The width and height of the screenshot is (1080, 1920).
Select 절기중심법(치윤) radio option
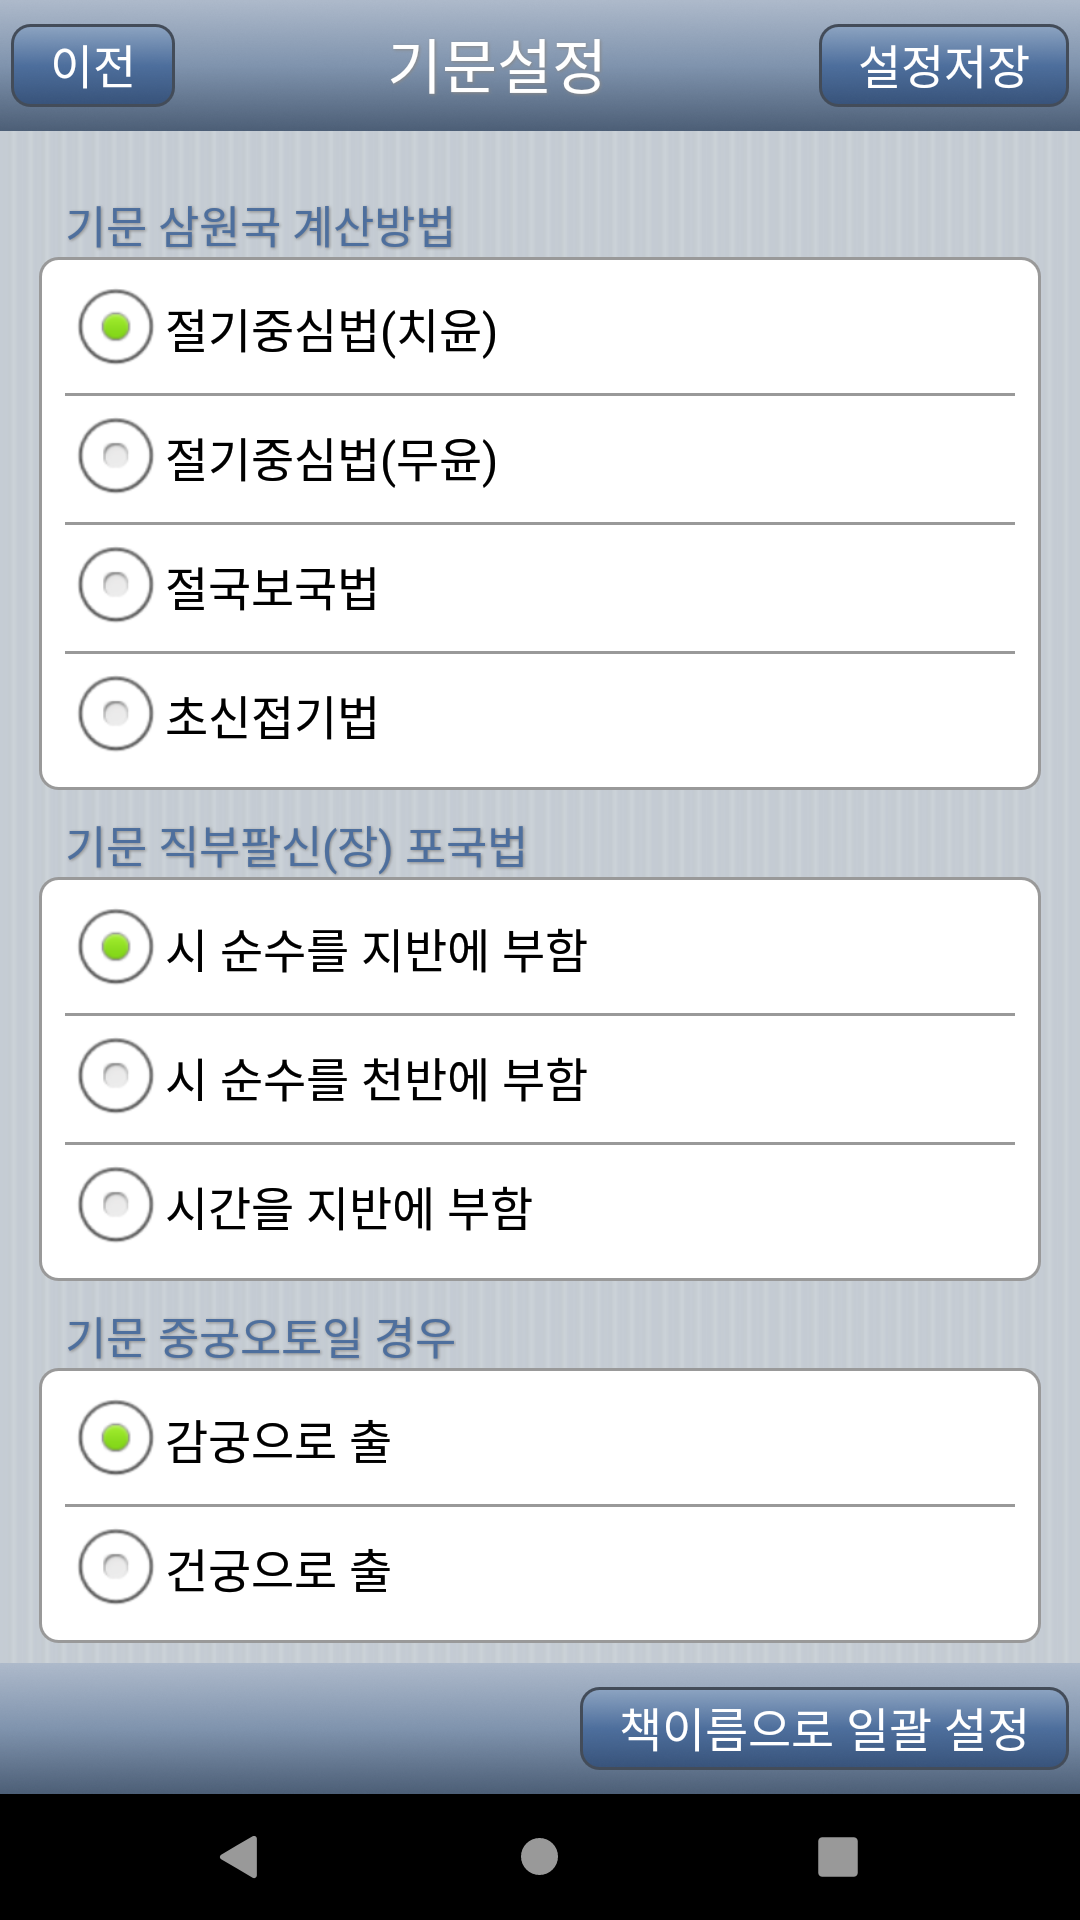[x=116, y=327]
